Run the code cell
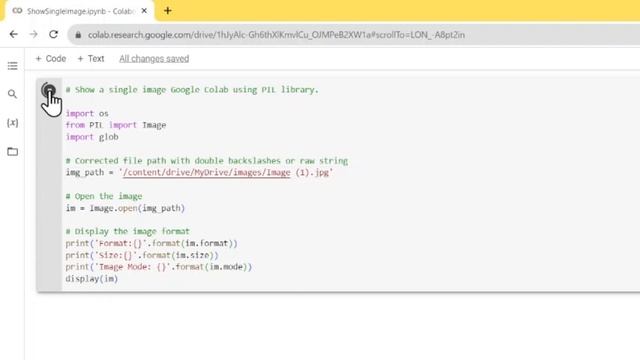This screenshot has width=640, height=360. pos(49,90)
